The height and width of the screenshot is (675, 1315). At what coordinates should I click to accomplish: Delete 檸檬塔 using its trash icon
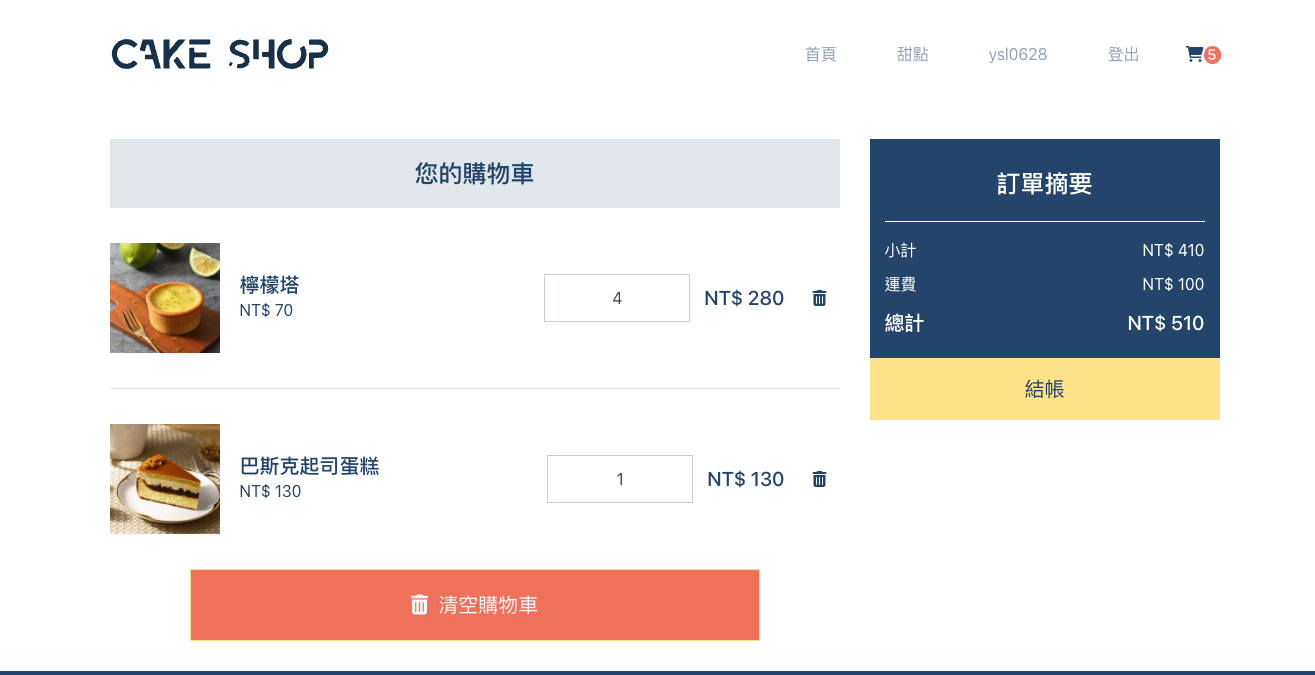(819, 298)
